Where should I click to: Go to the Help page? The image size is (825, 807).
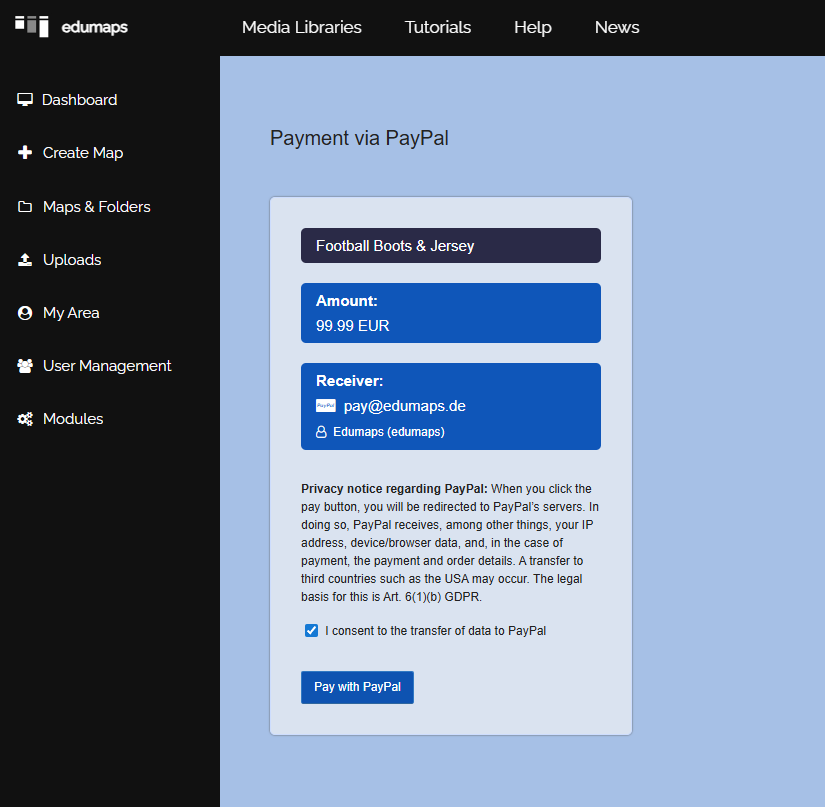tap(533, 27)
